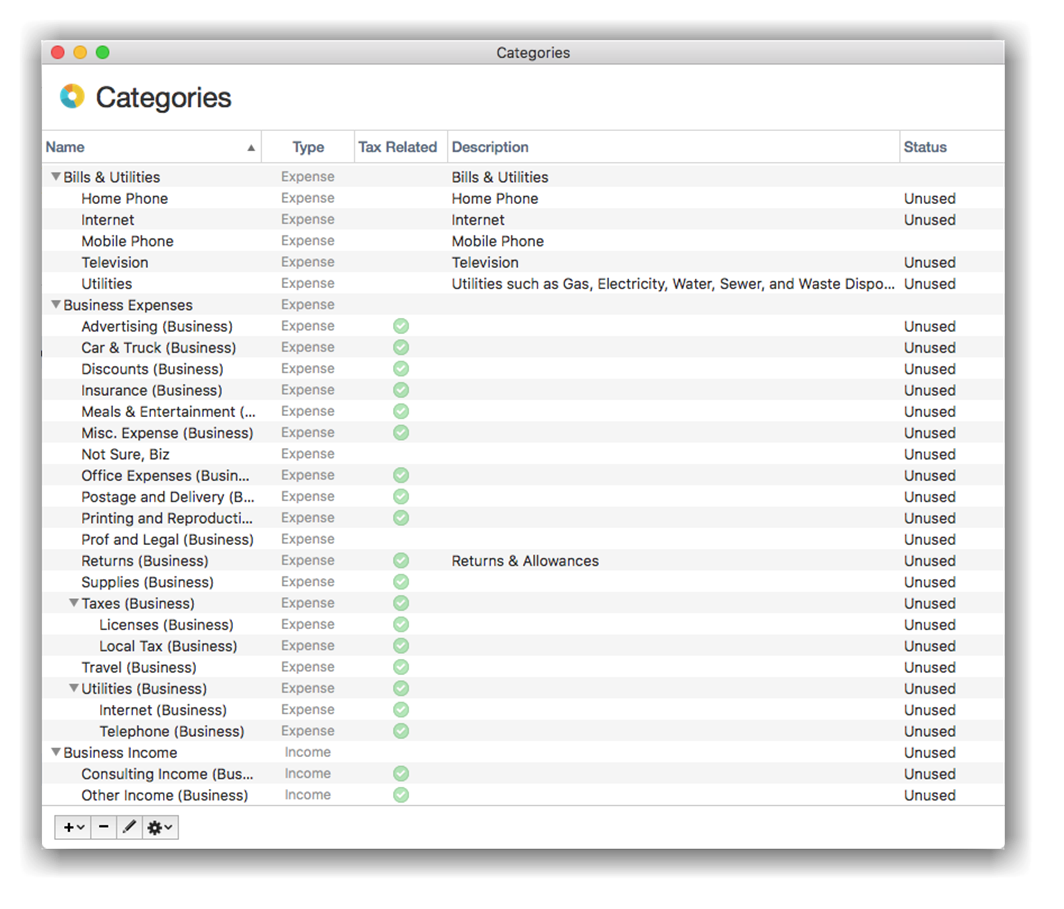Toggle tax-related check on Consulting Income row

coord(401,774)
